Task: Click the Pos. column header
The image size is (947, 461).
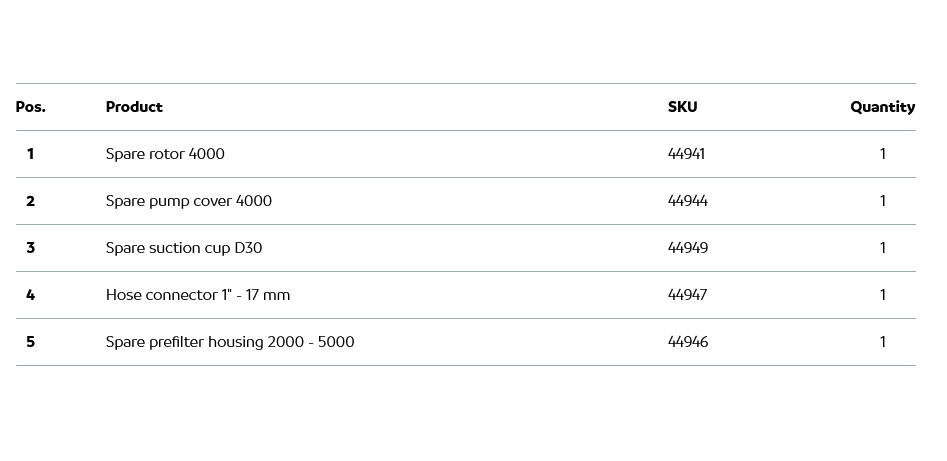Action: point(31,107)
